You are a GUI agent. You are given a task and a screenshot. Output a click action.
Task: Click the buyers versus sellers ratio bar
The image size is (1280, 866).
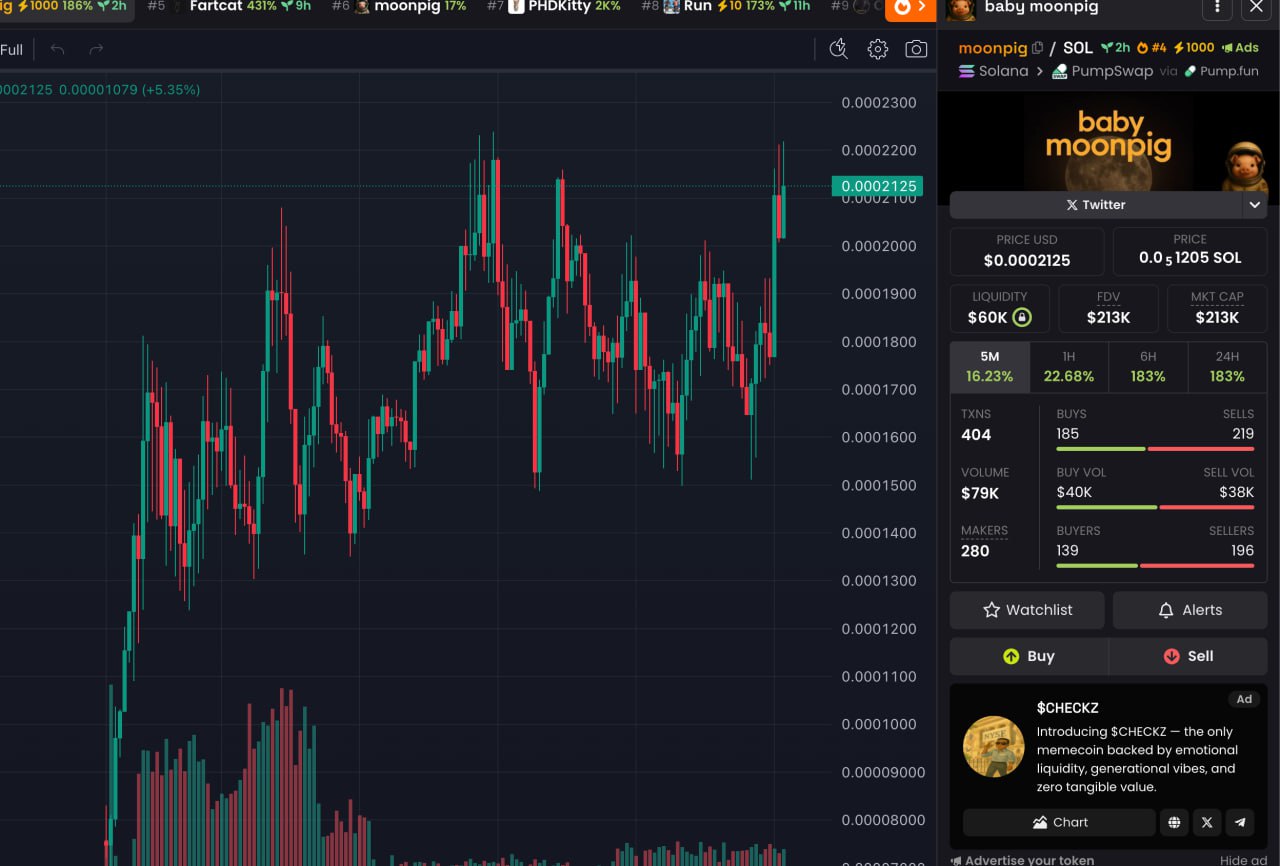click(x=1155, y=566)
